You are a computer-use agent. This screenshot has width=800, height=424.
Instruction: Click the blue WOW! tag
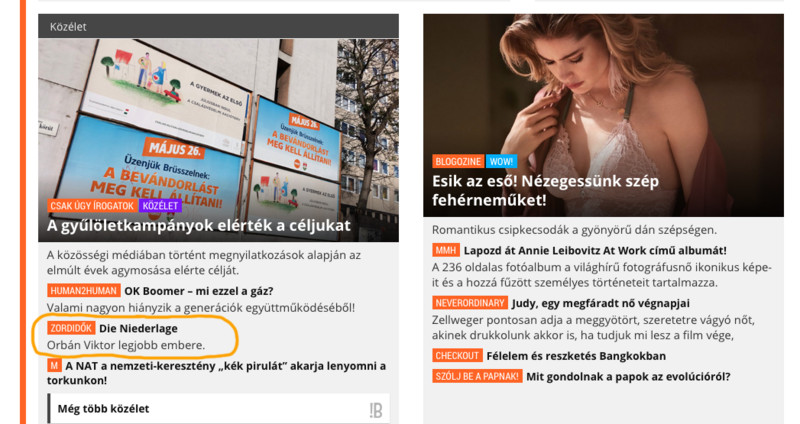coord(502,162)
